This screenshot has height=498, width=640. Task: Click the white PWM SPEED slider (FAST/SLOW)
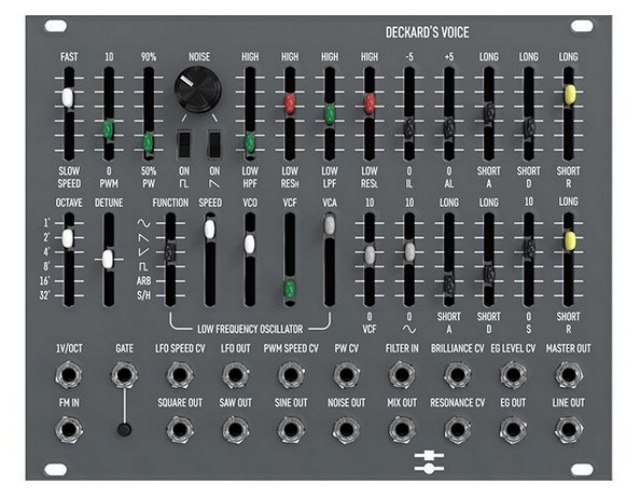(x=68, y=98)
